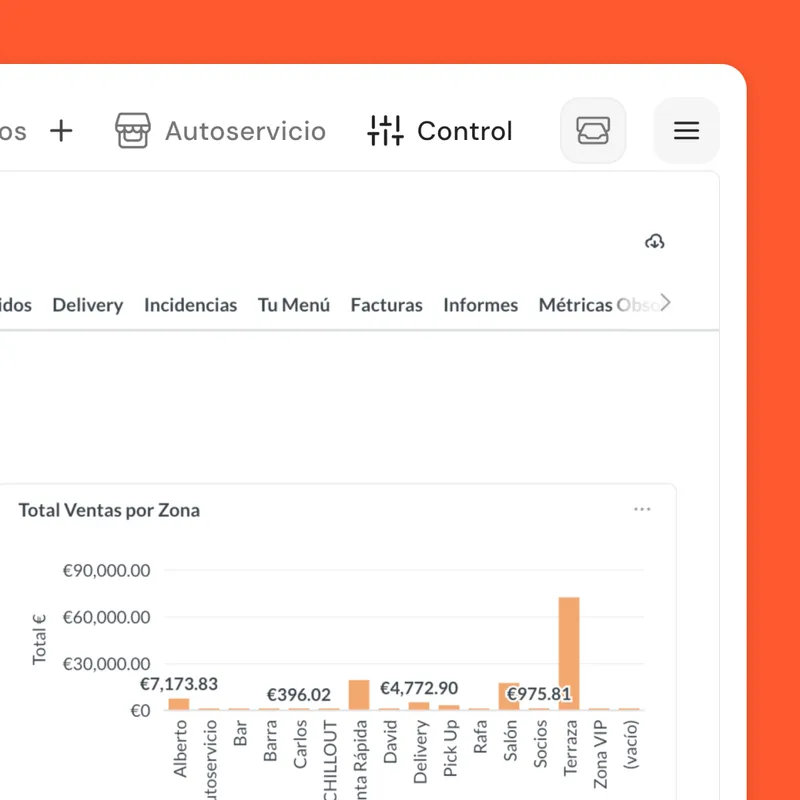The image size is (800, 800).
Task: Go to the Informes tab
Action: (480, 305)
